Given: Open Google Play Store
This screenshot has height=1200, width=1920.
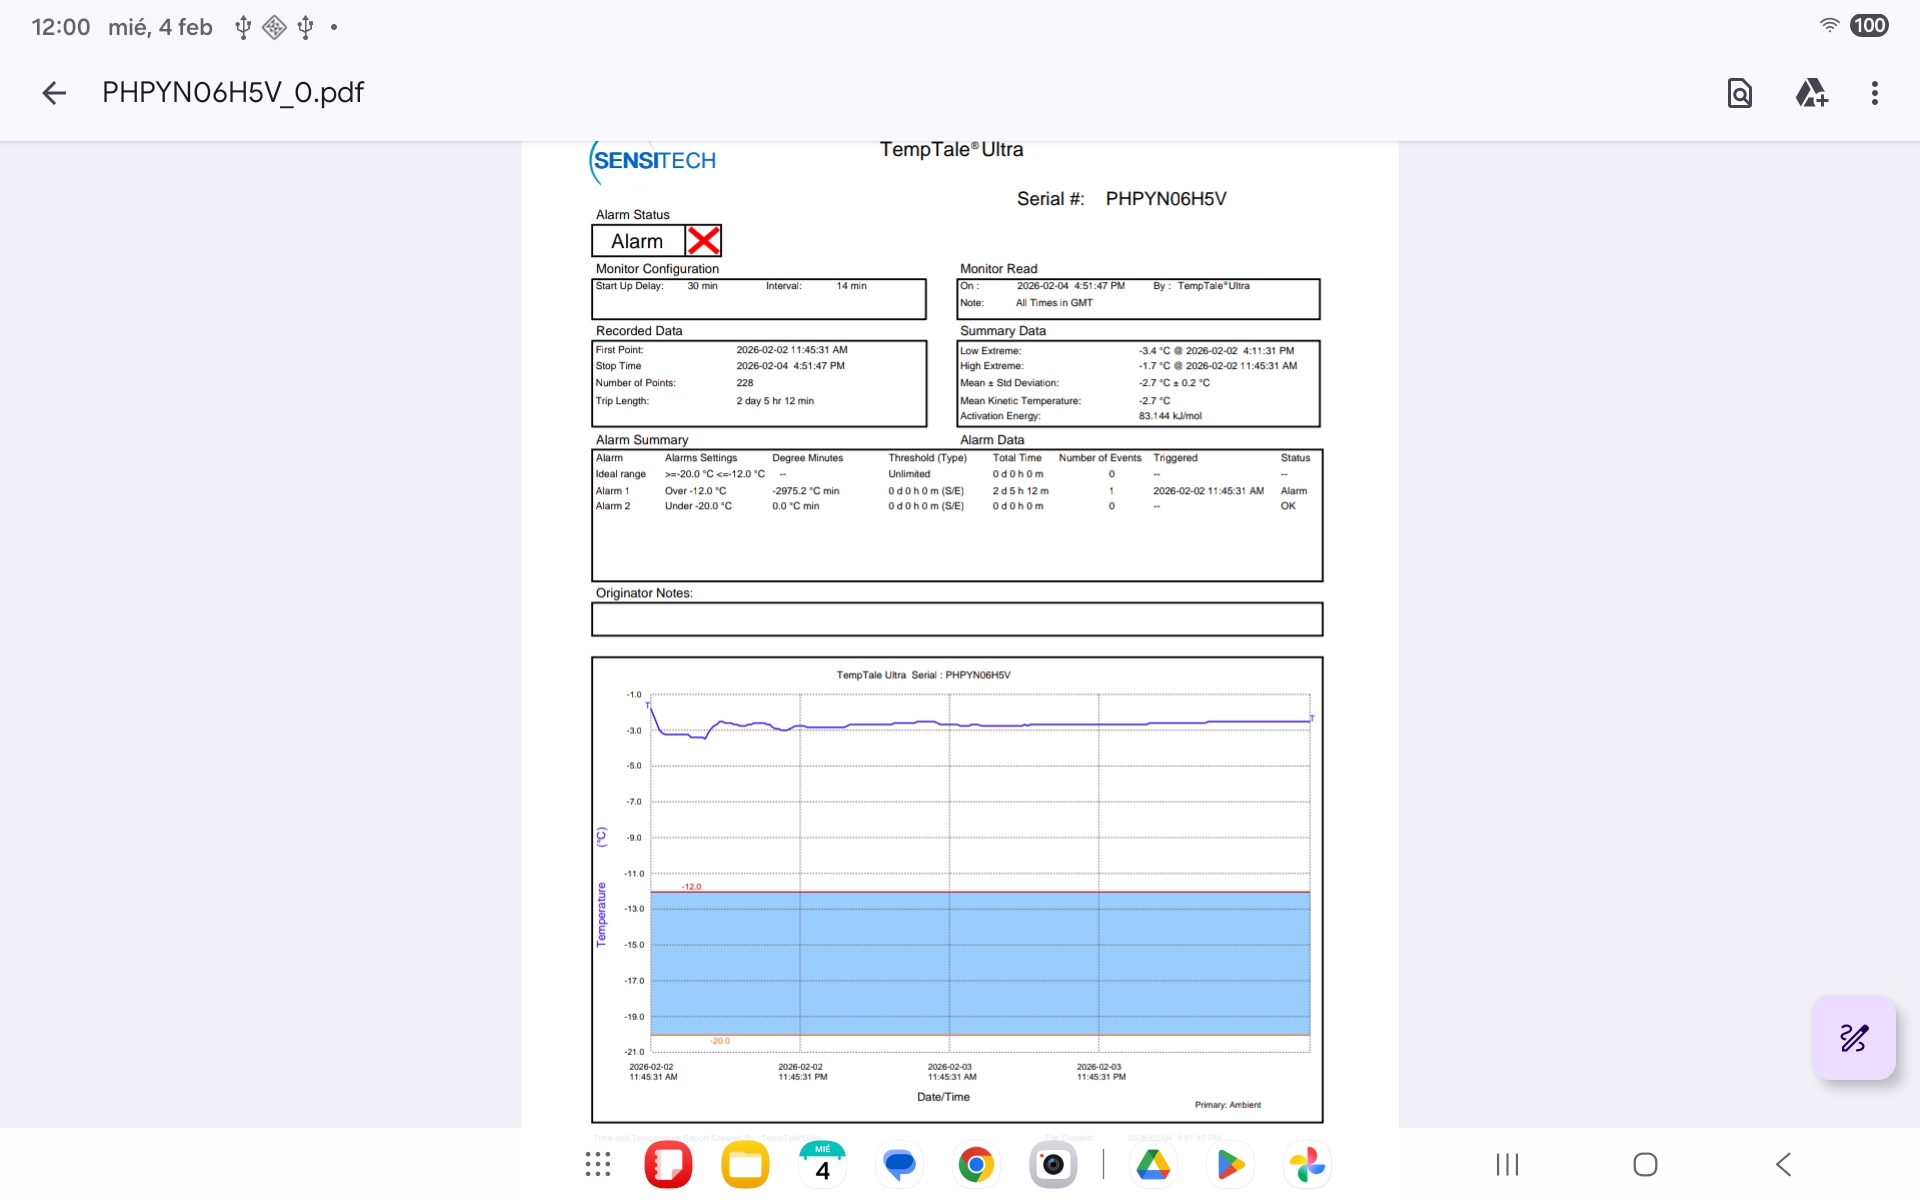Looking at the screenshot, I should 1230,1164.
